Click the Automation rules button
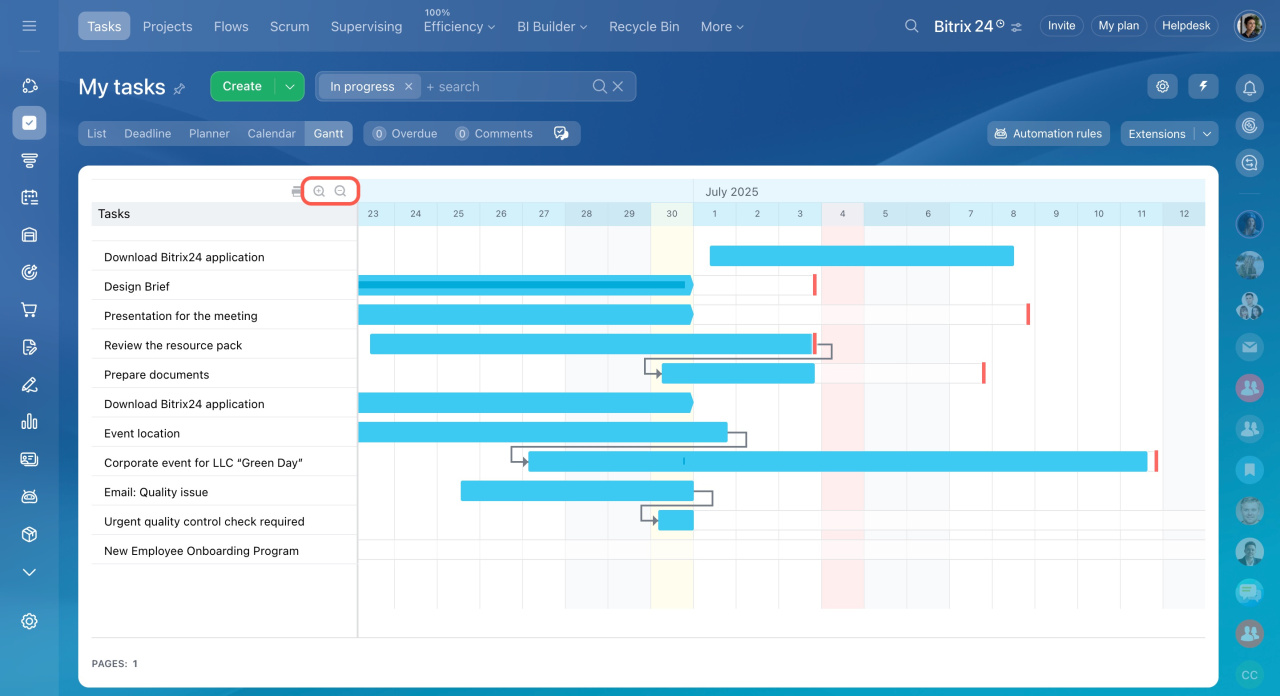 (x=1048, y=133)
